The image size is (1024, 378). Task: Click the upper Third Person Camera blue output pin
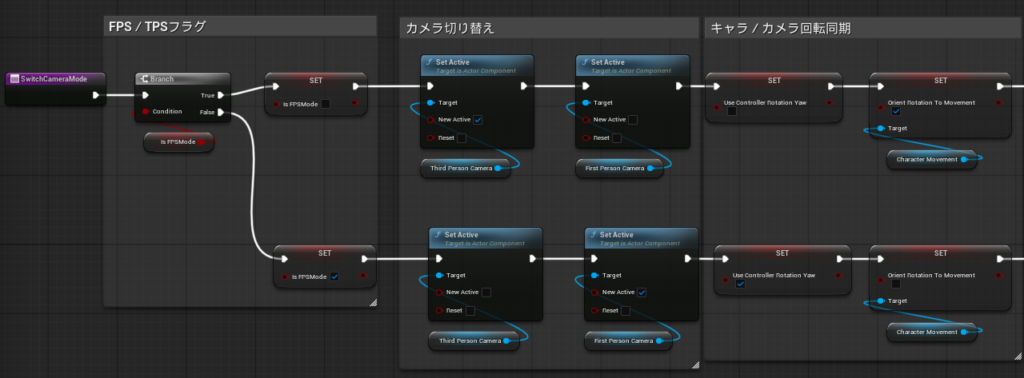[498, 168]
